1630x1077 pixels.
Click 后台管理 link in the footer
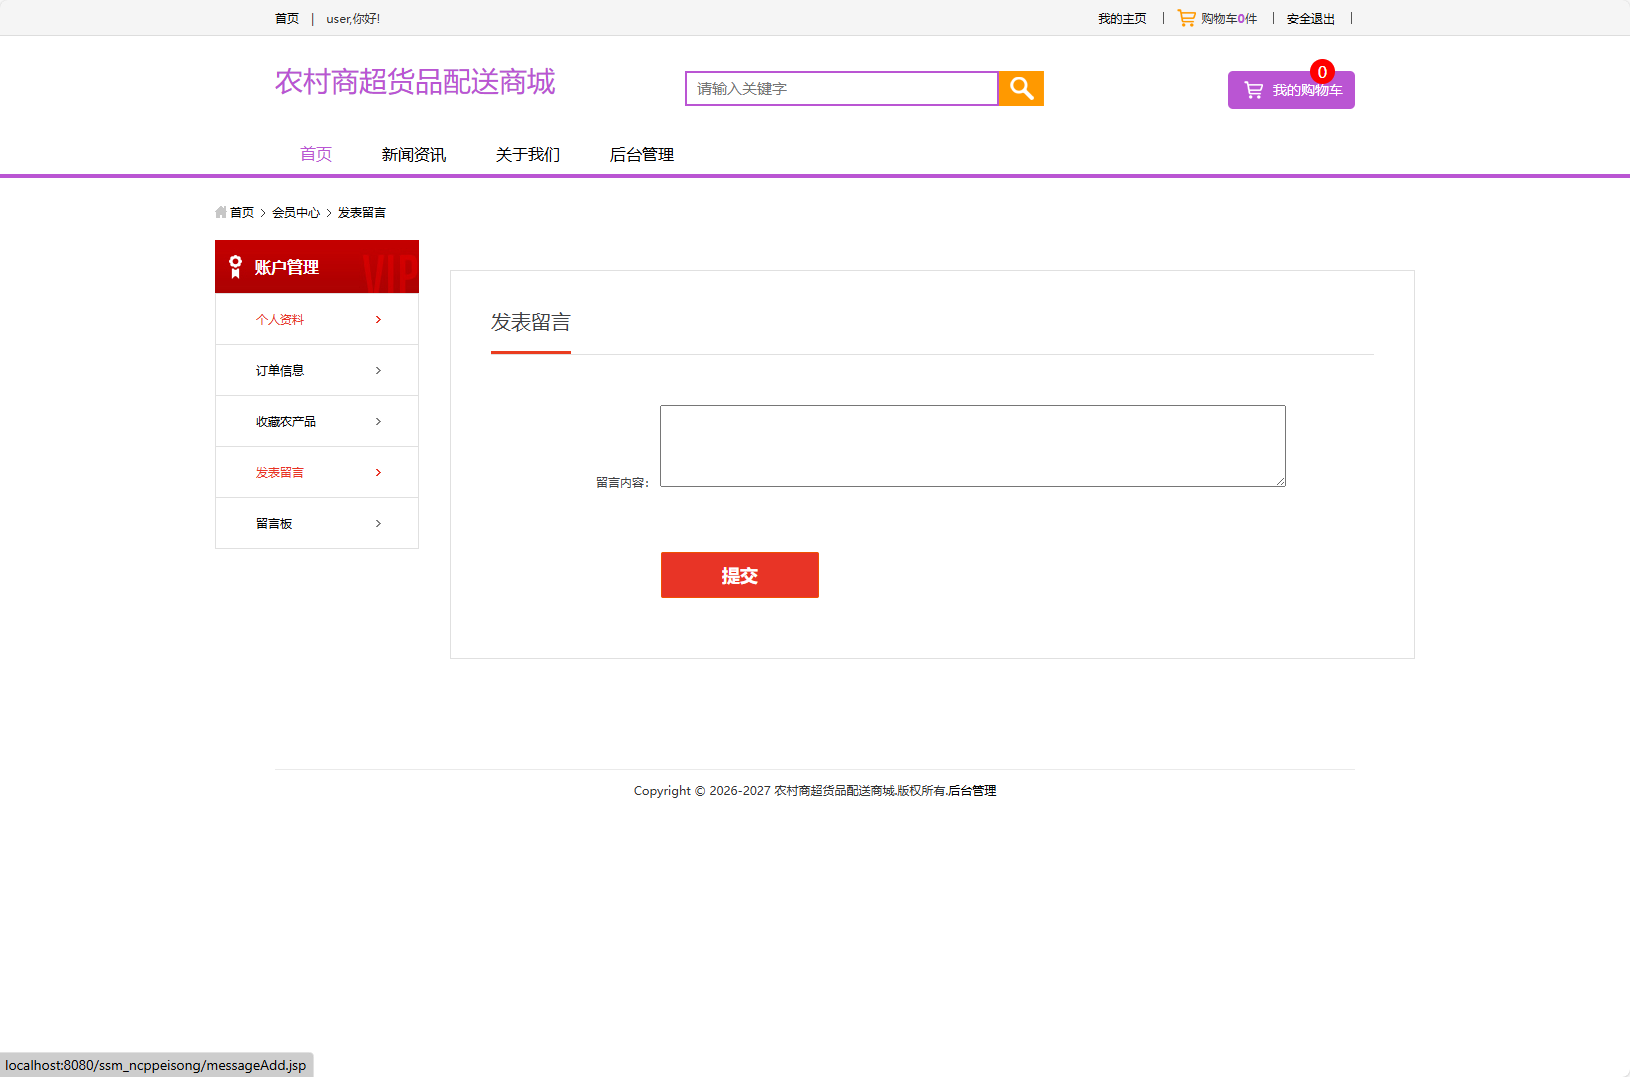[x=971, y=790]
